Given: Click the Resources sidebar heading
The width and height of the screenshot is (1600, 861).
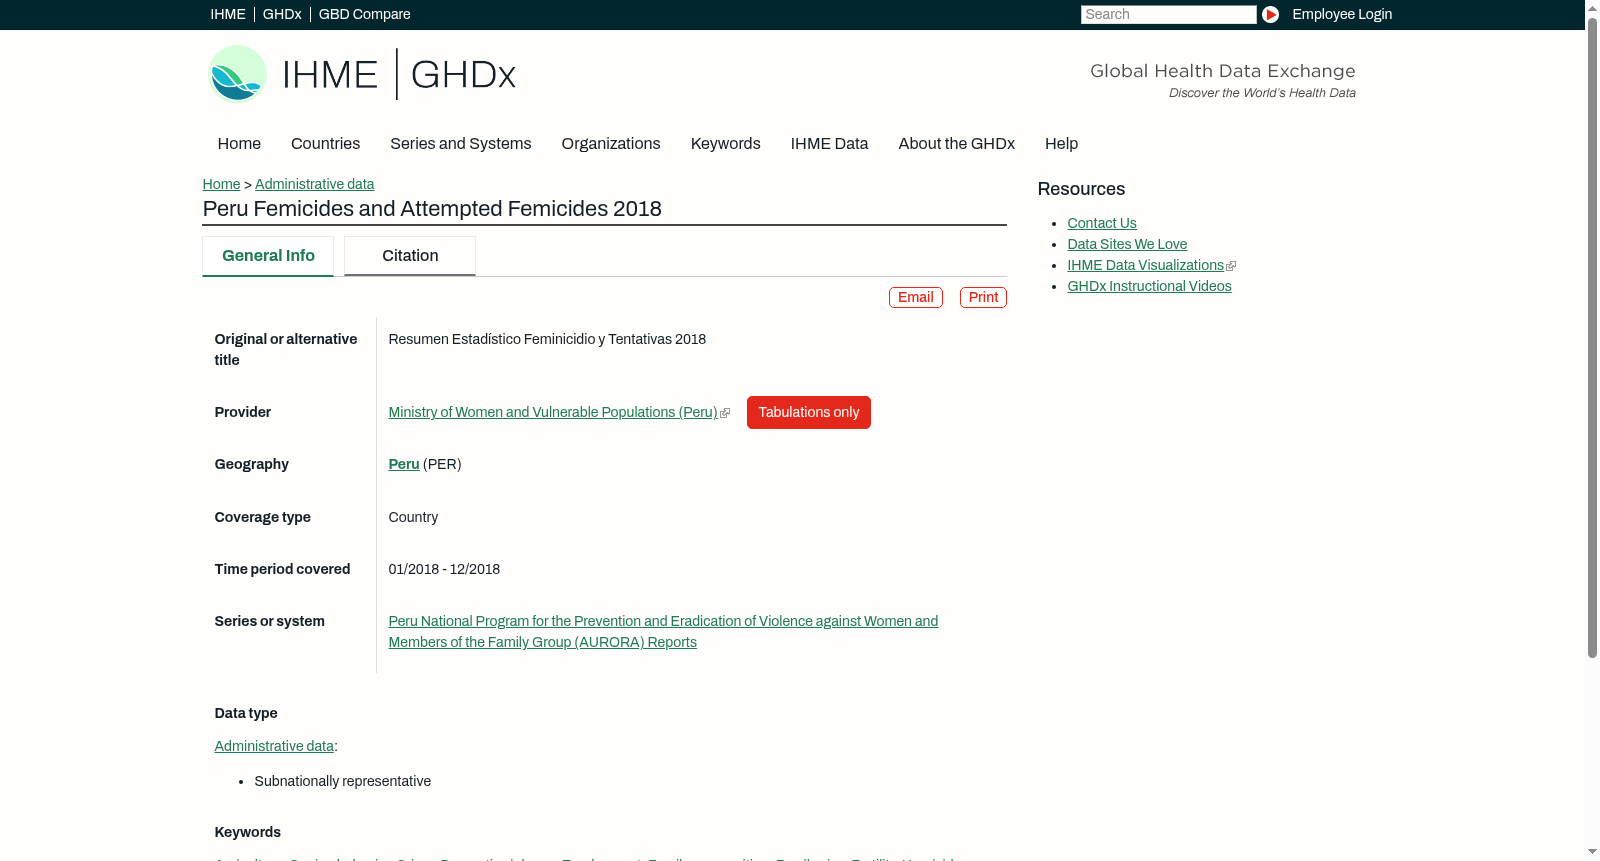Looking at the screenshot, I should (1081, 189).
